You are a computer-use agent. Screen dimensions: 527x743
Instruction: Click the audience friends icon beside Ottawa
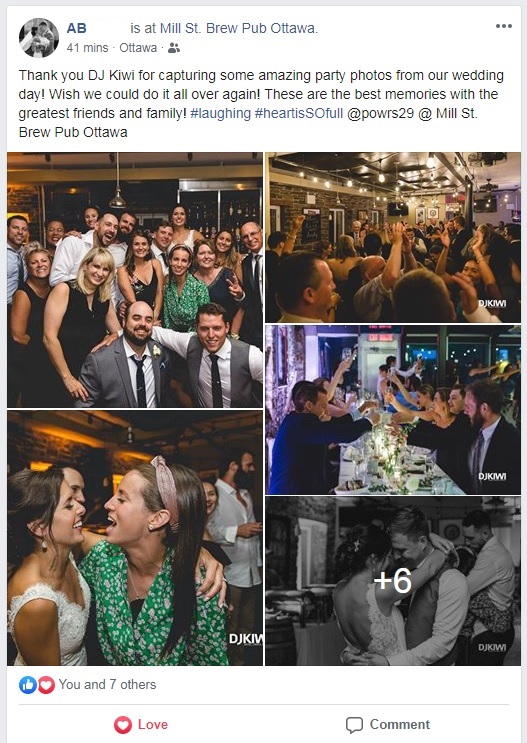[174, 48]
